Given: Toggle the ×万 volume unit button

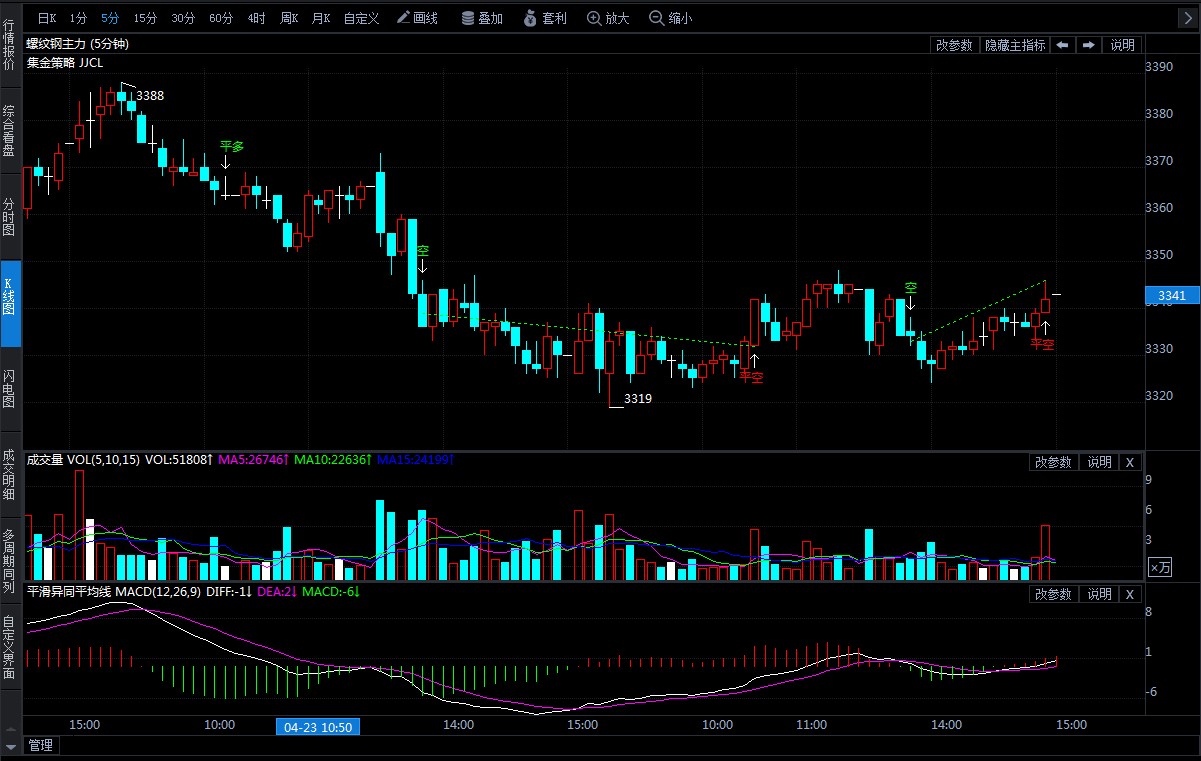Looking at the screenshot, I should 1160,567.
